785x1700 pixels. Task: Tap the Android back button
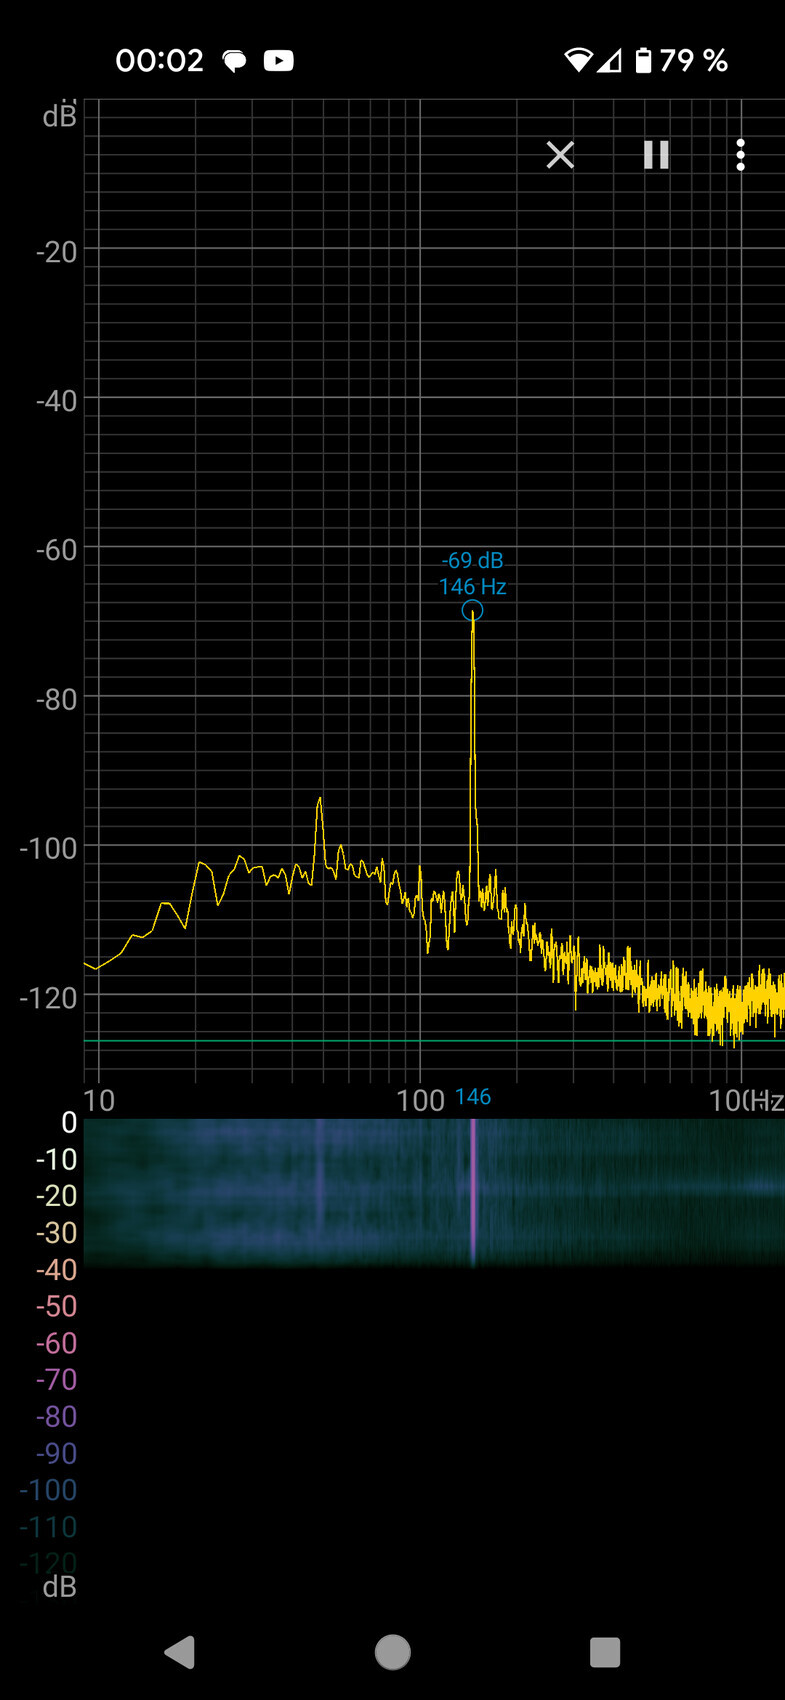pos(180,1652)
